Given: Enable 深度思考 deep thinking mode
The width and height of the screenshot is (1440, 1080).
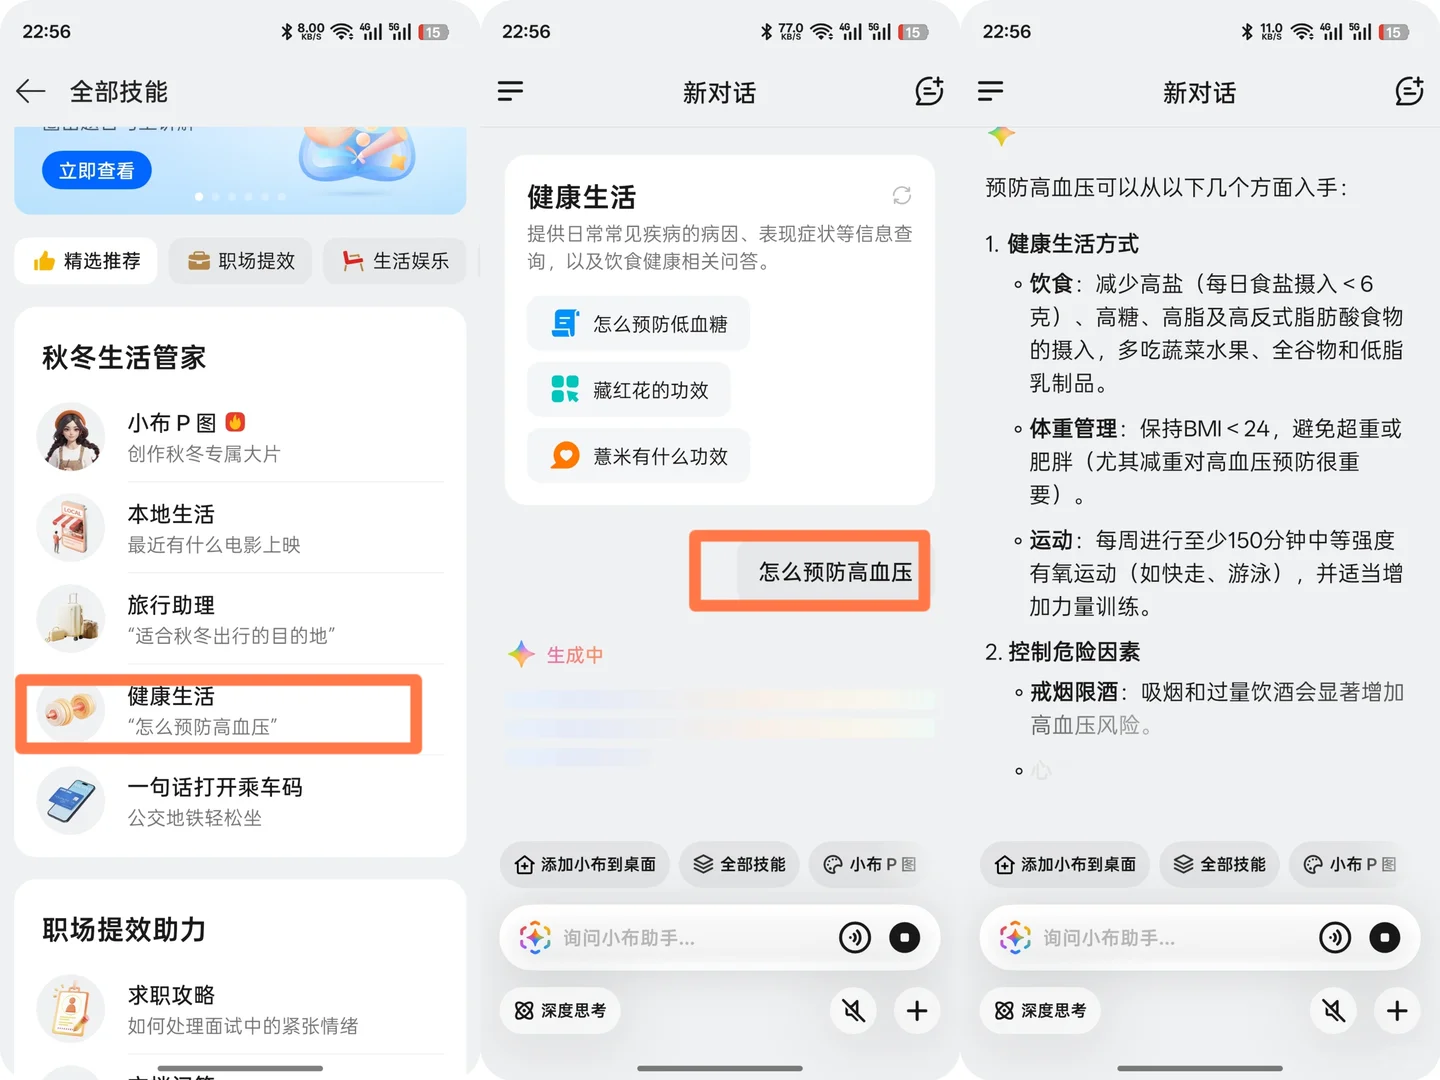Looking at the screenshot, I should [x=560, y=1011].
